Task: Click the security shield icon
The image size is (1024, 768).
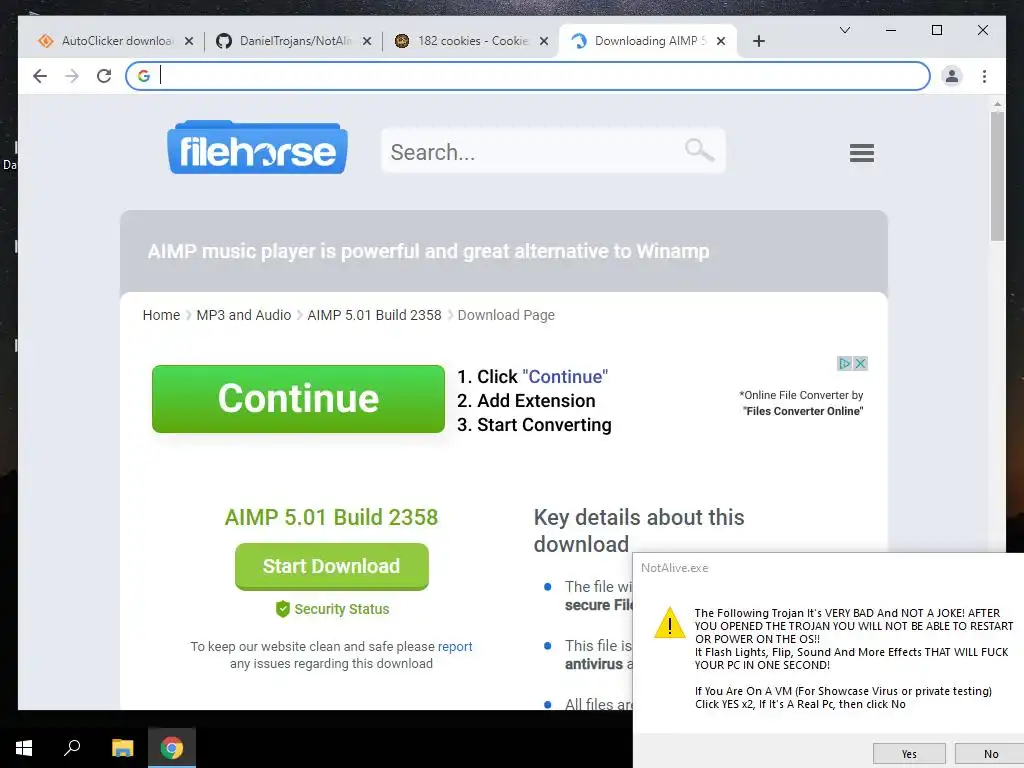Action: pos(283,609)
